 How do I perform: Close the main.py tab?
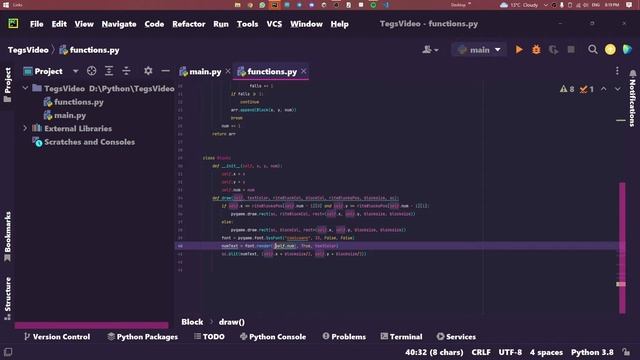[228, 71]
